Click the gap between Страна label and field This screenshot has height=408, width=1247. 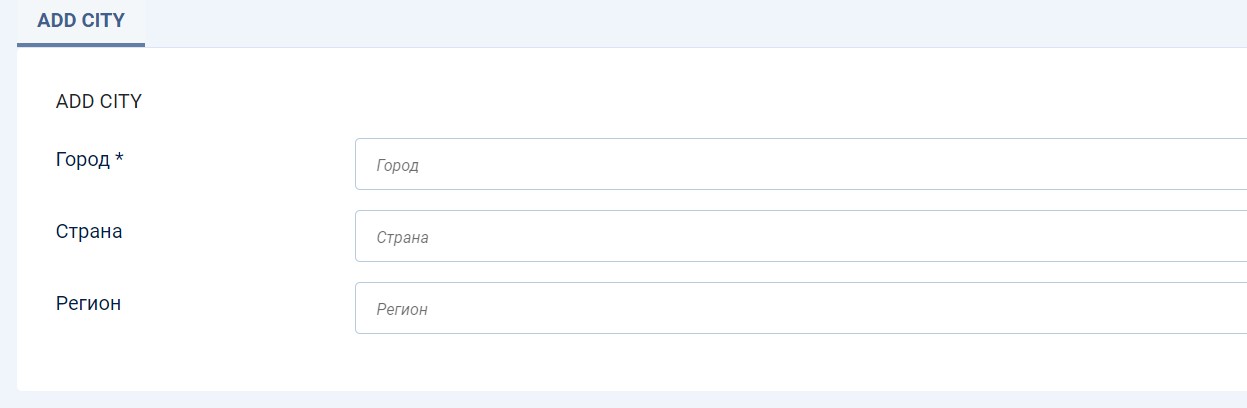click(240, 235)
